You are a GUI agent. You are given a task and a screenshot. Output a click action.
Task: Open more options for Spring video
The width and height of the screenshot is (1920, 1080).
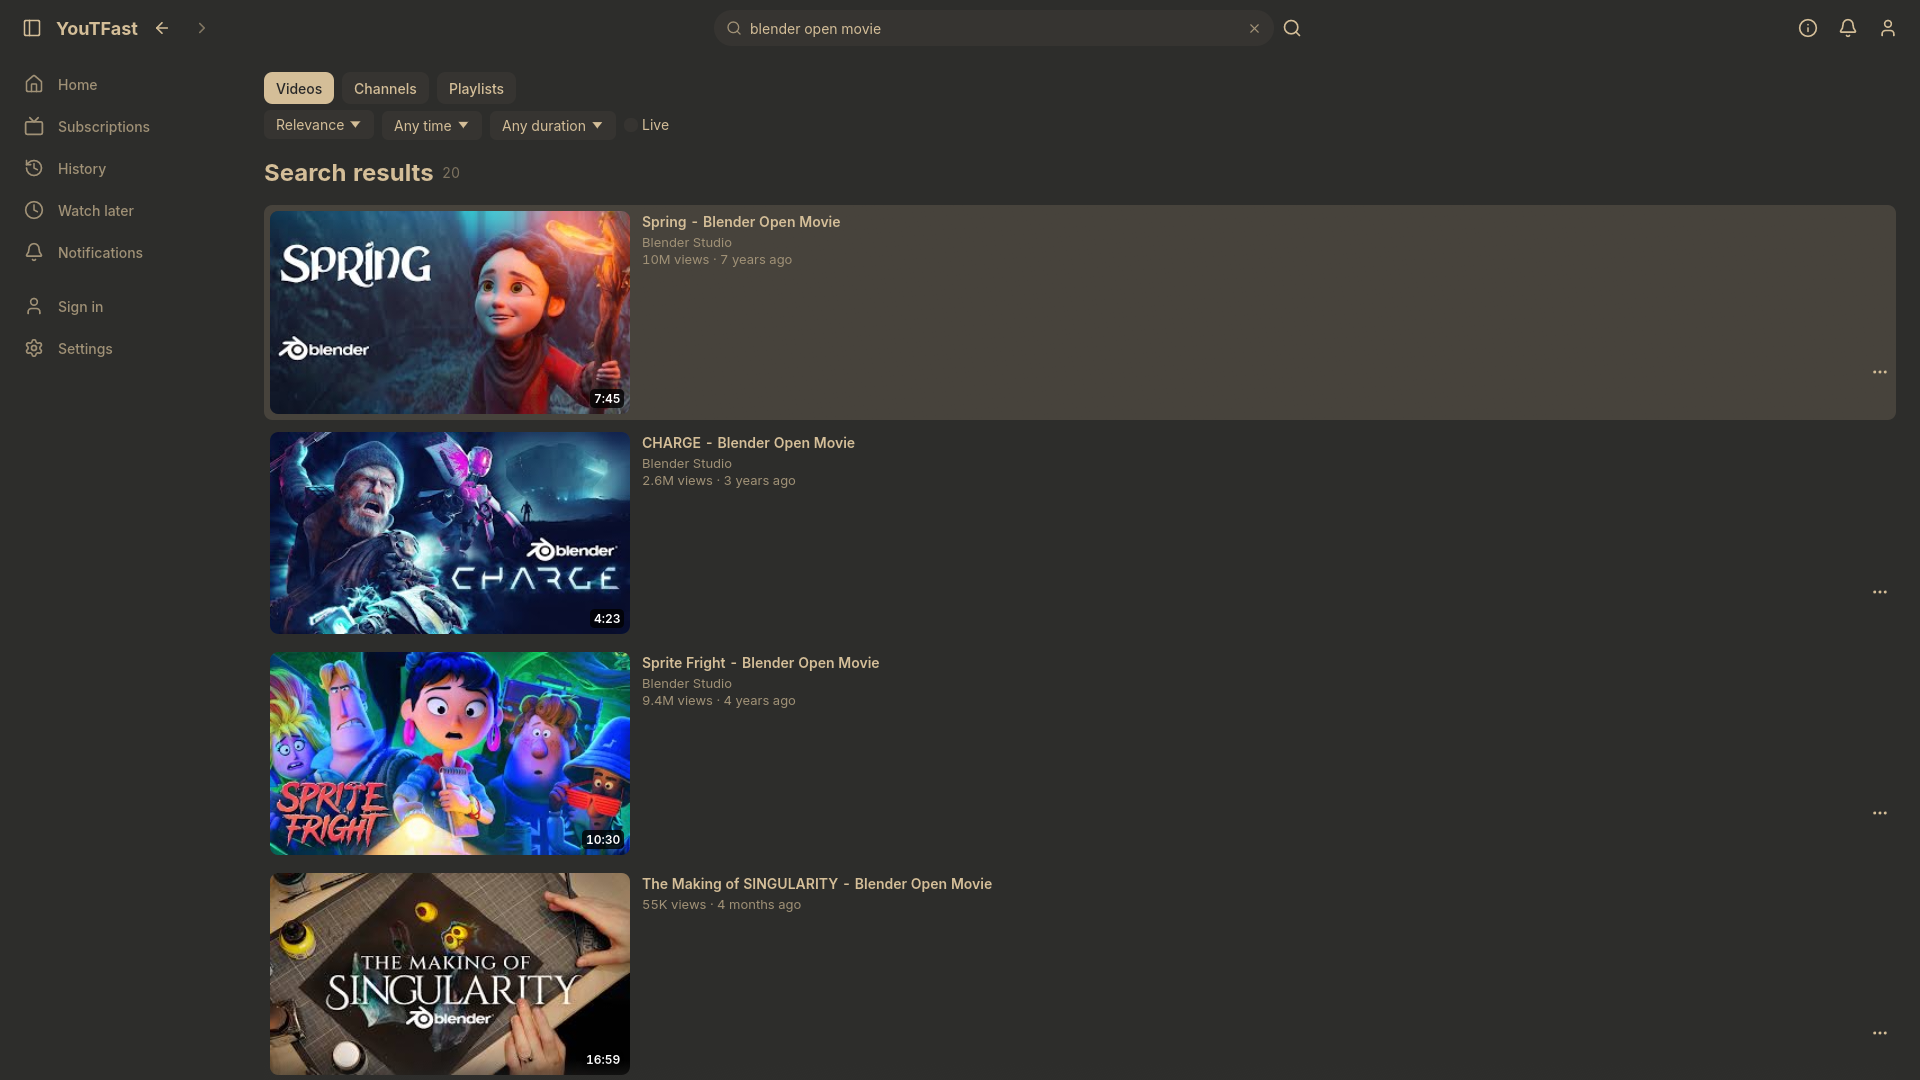[x=1880, y=372]
